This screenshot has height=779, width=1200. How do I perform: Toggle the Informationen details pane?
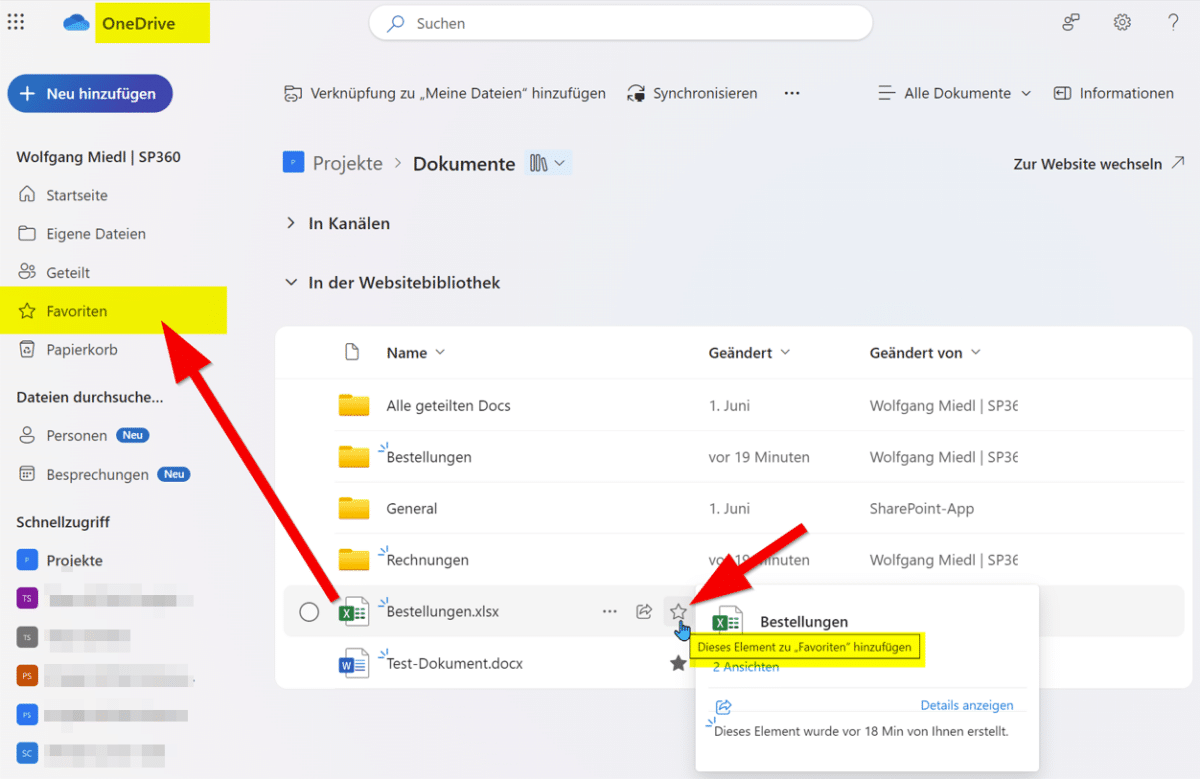tap(1114, 93)
